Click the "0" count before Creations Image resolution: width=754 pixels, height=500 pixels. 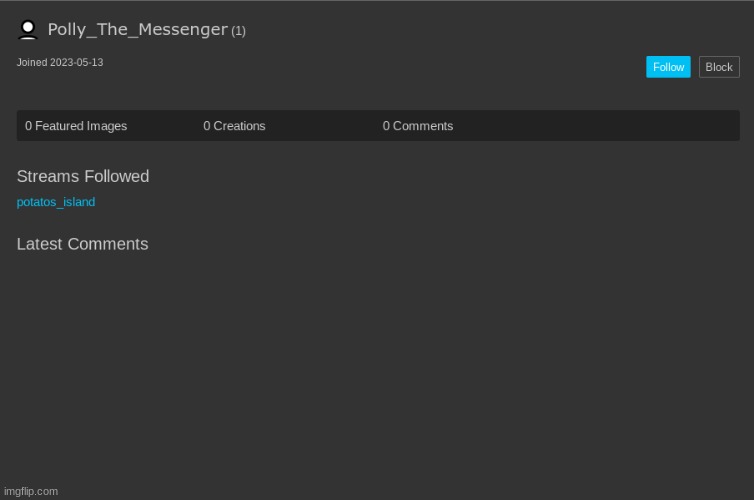[207, 126]
